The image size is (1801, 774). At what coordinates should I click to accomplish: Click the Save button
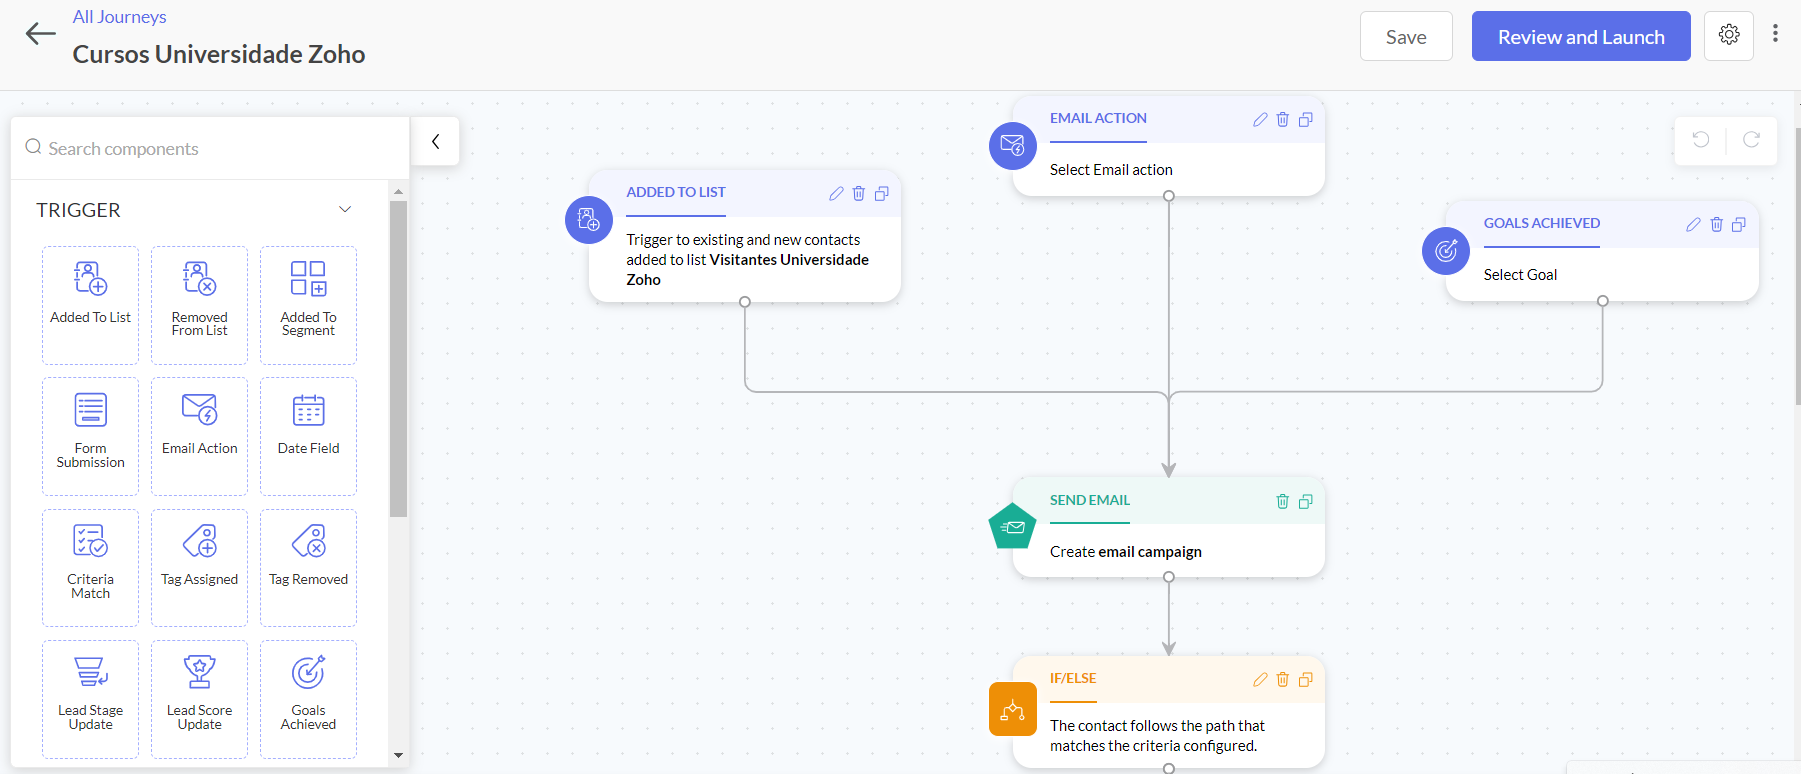tap(1405, 37)
